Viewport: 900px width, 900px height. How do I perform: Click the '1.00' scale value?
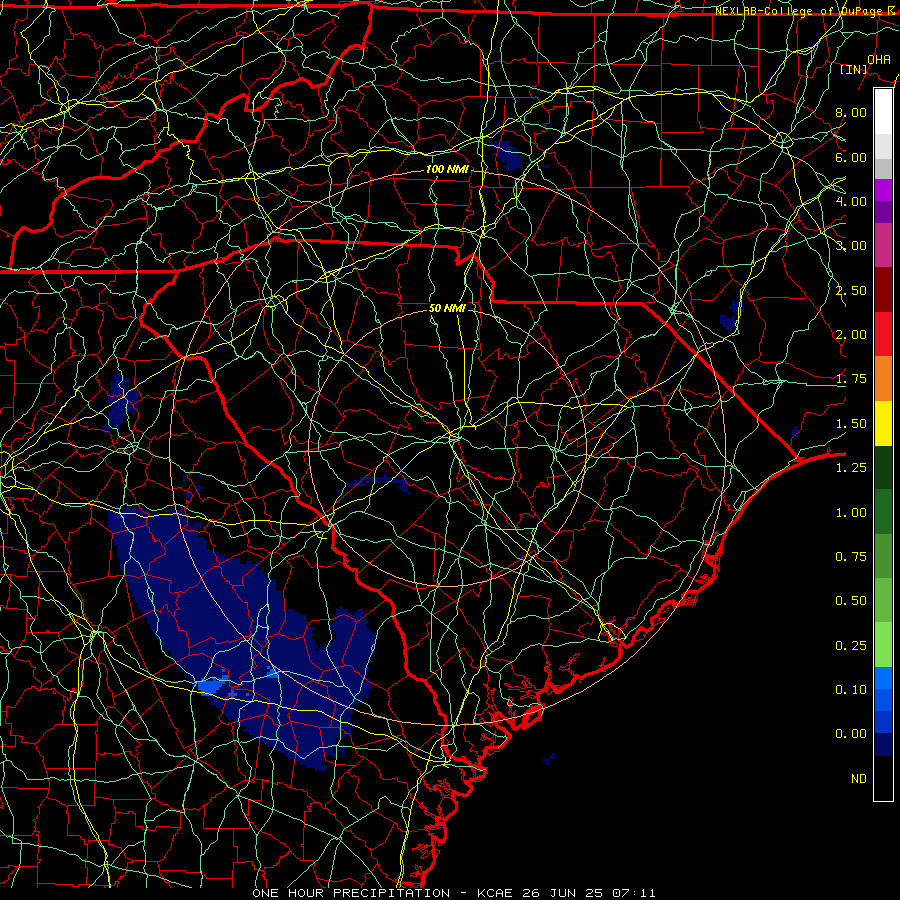pyautogui.click(x=851, y=513)
